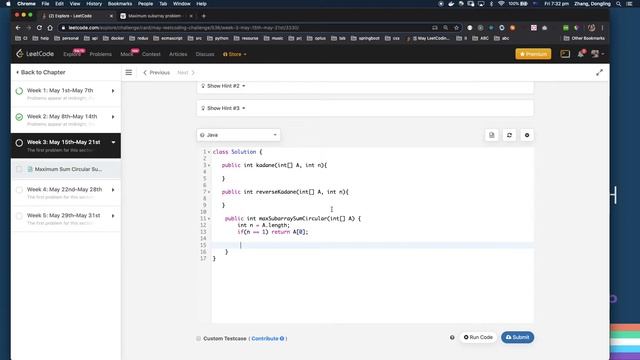640x360 pixels.
Task: Click the Contribute link
Action: coord(267,338)
